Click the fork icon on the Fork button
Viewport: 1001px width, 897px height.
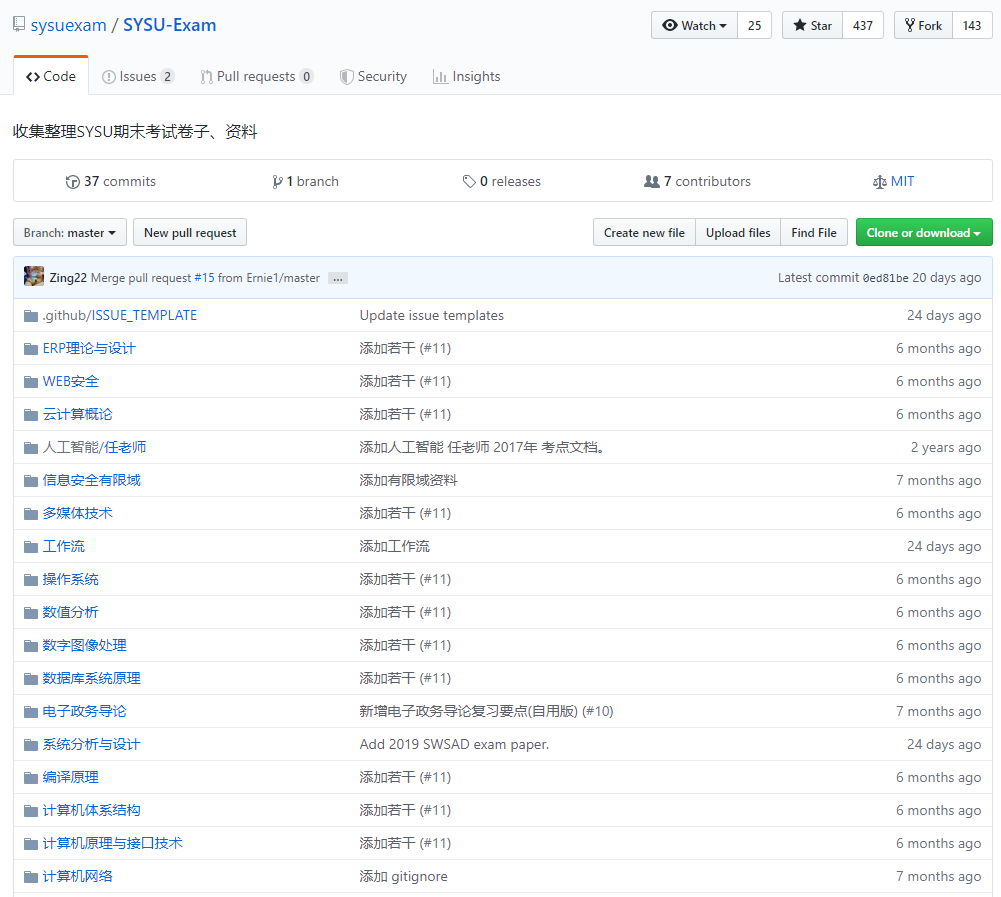click(912, 25)
